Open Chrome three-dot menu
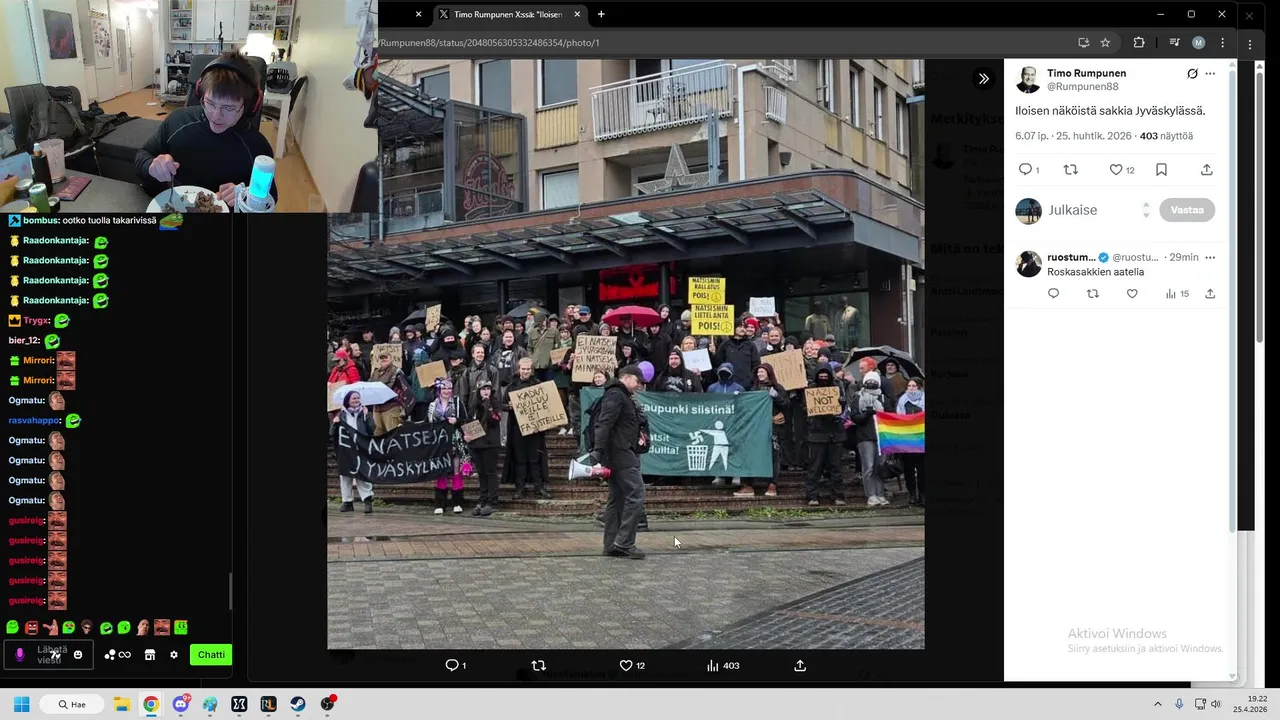 [x=1222, y=43]
